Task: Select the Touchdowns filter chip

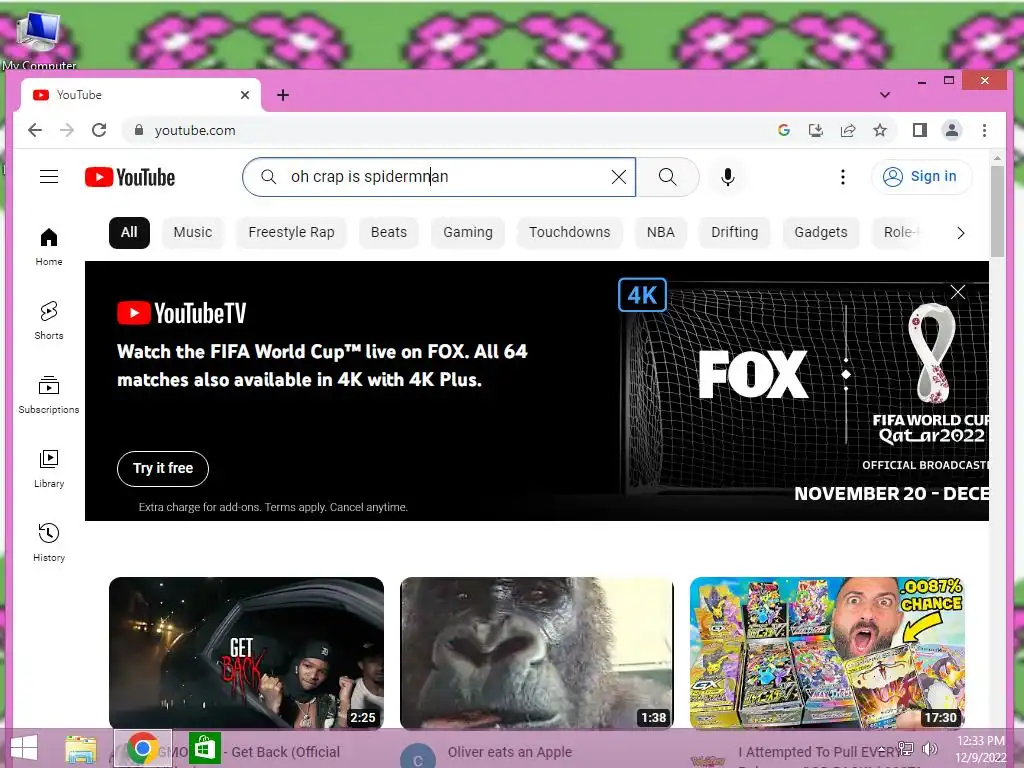Action: (569, 232)
